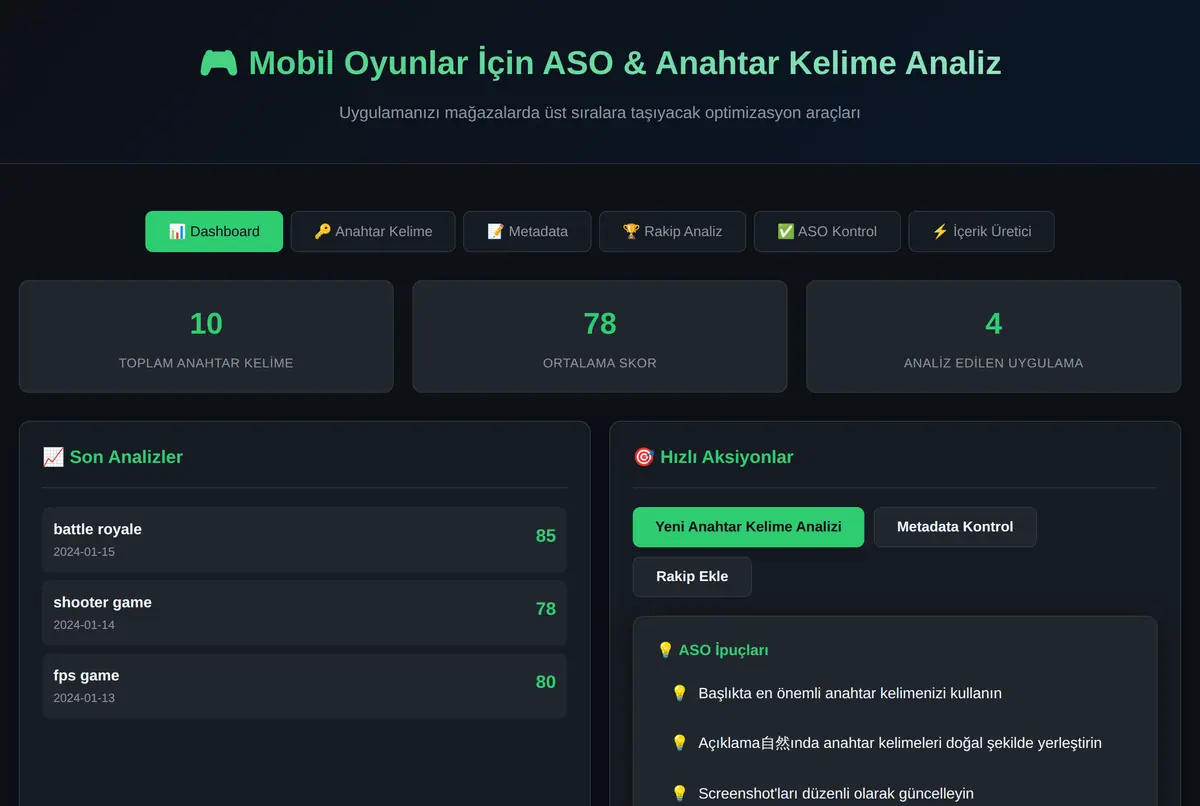Click the score 80 for fps game

click(546, 682)
